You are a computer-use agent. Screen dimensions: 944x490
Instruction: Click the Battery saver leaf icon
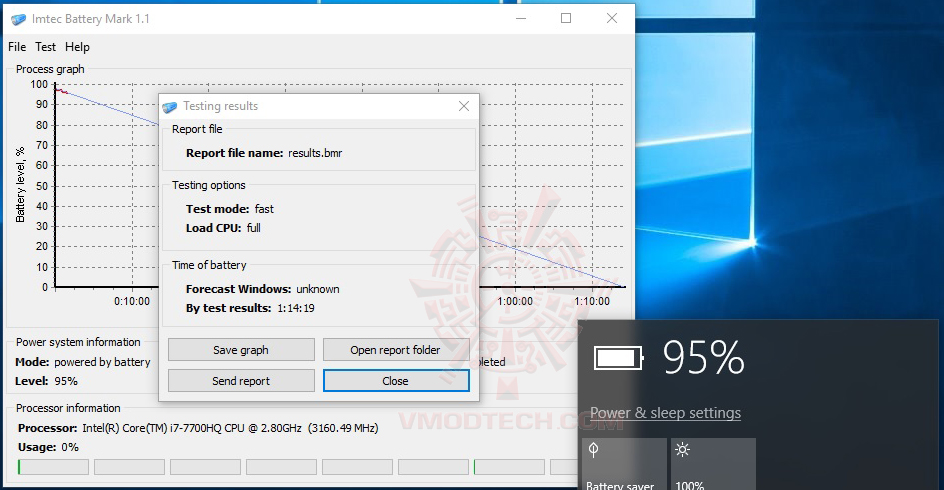[594, 450]
